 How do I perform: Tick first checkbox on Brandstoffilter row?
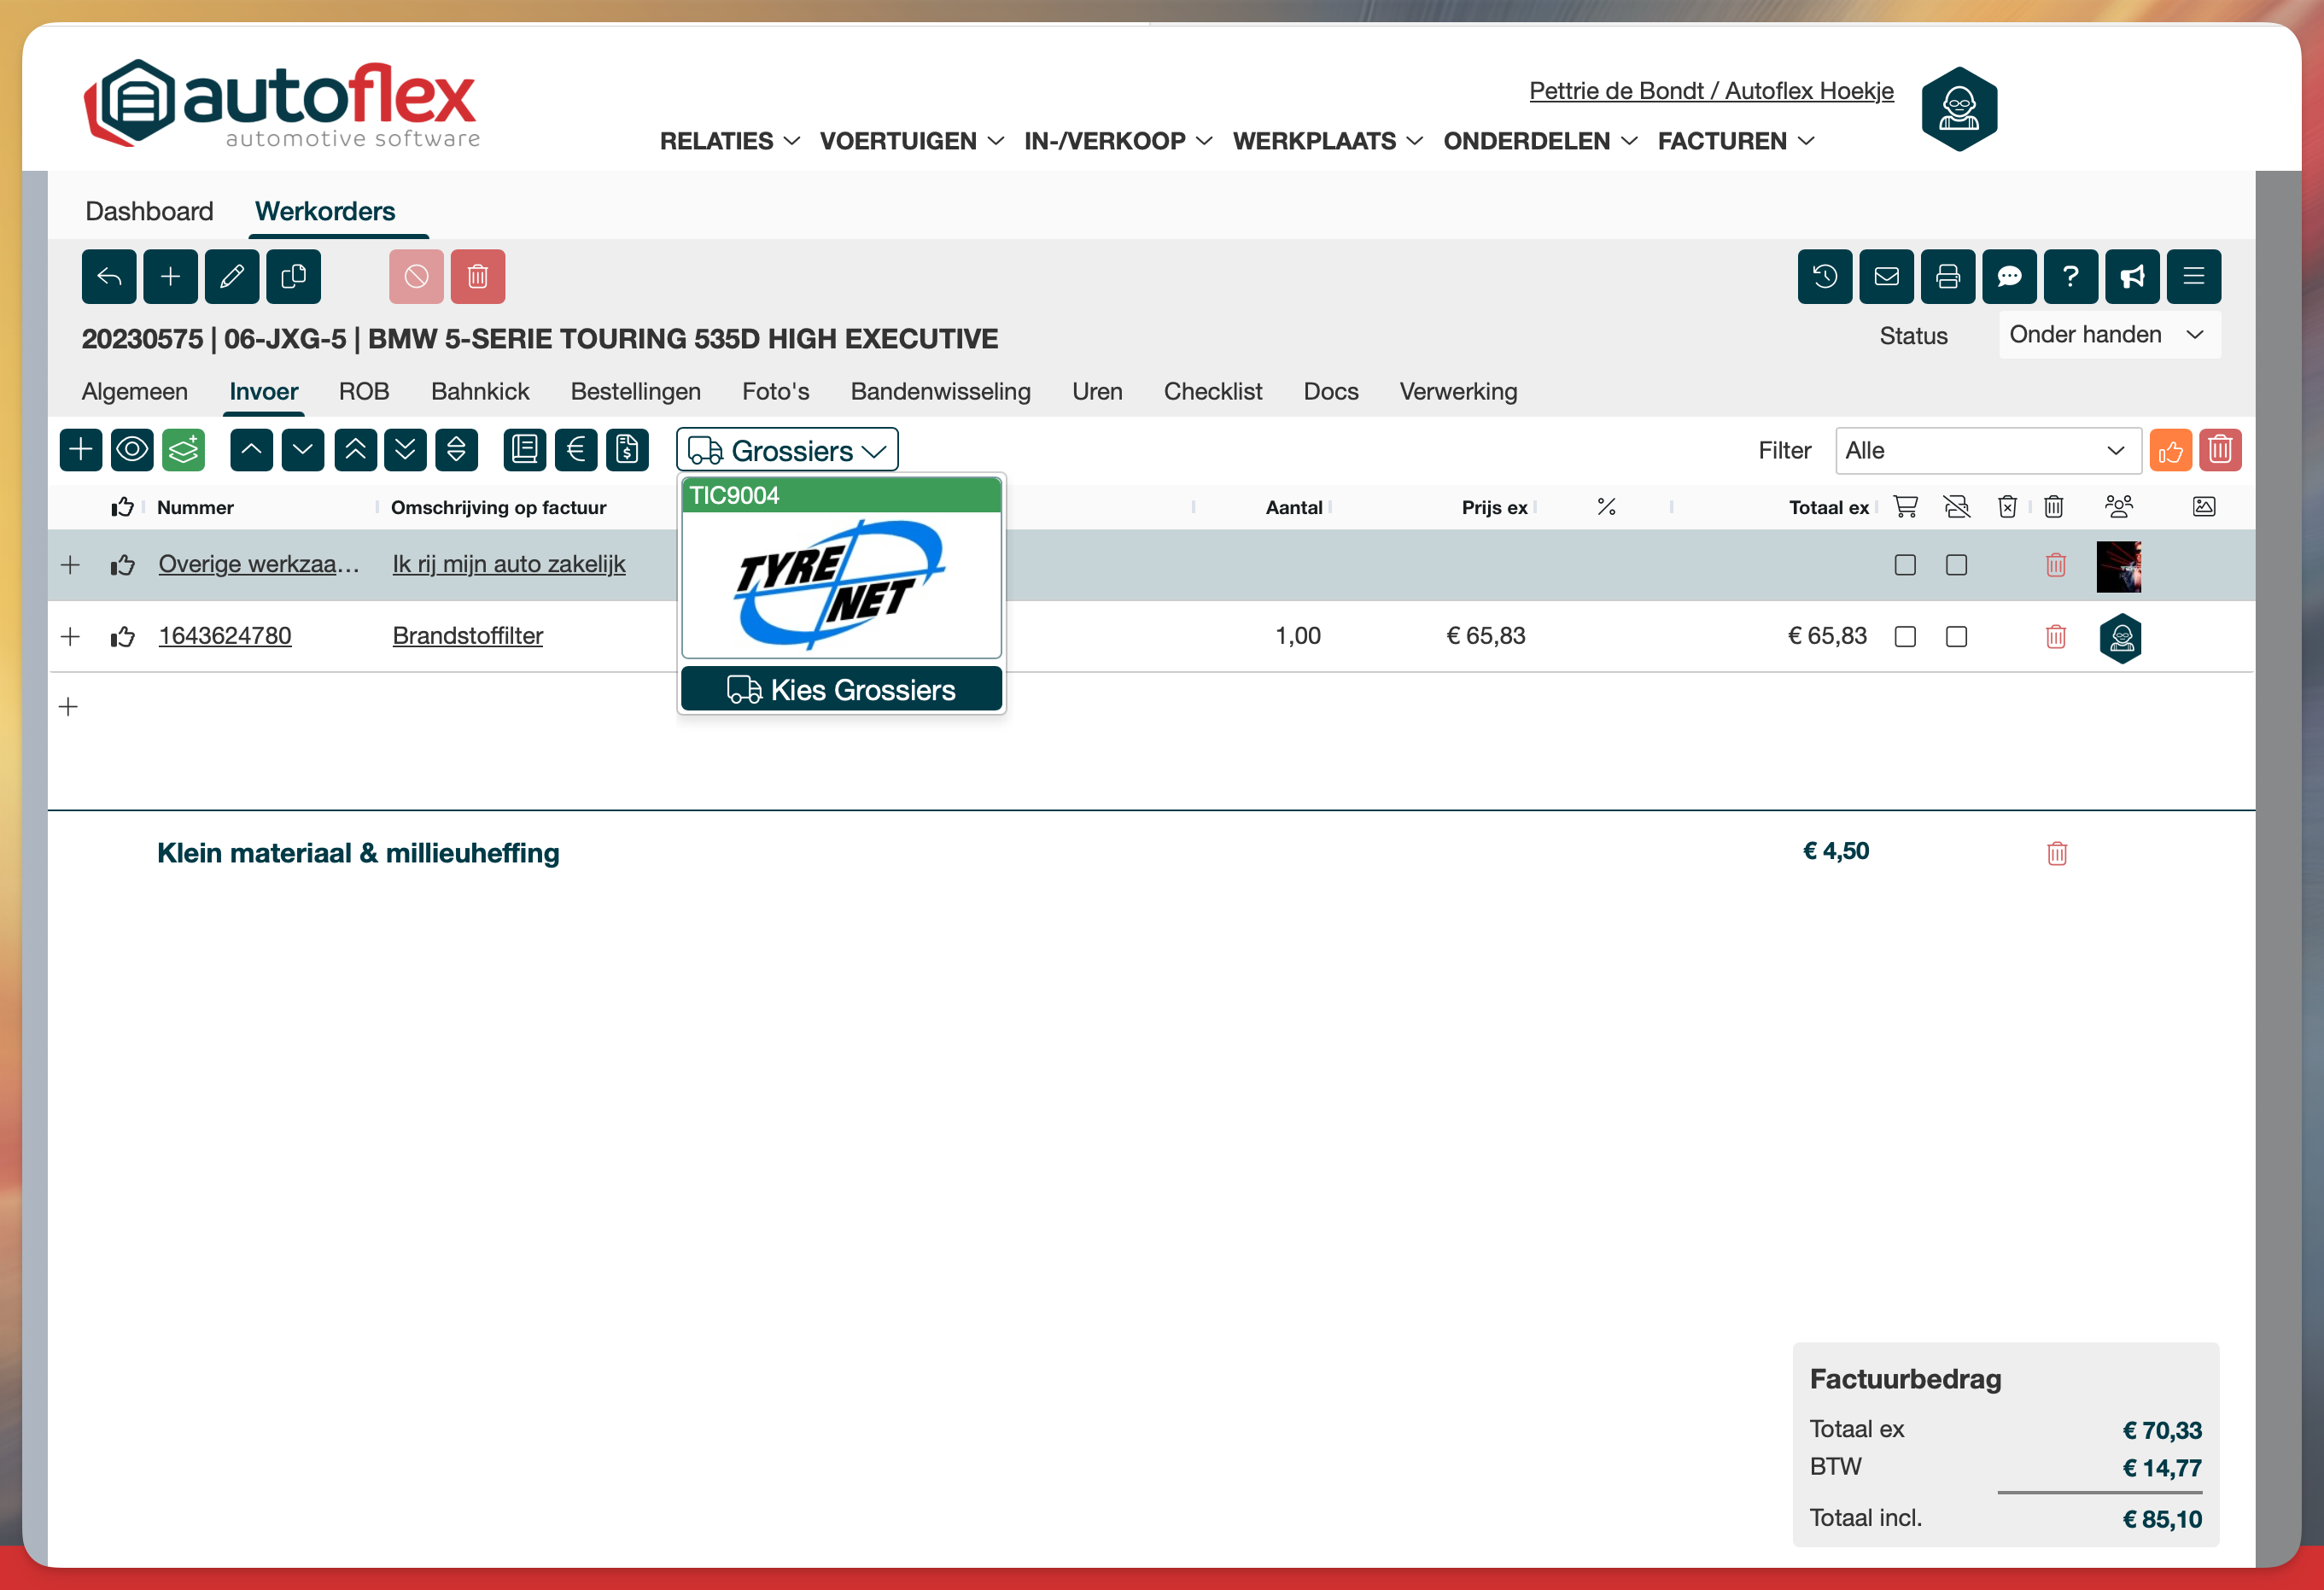[1905, 637]
